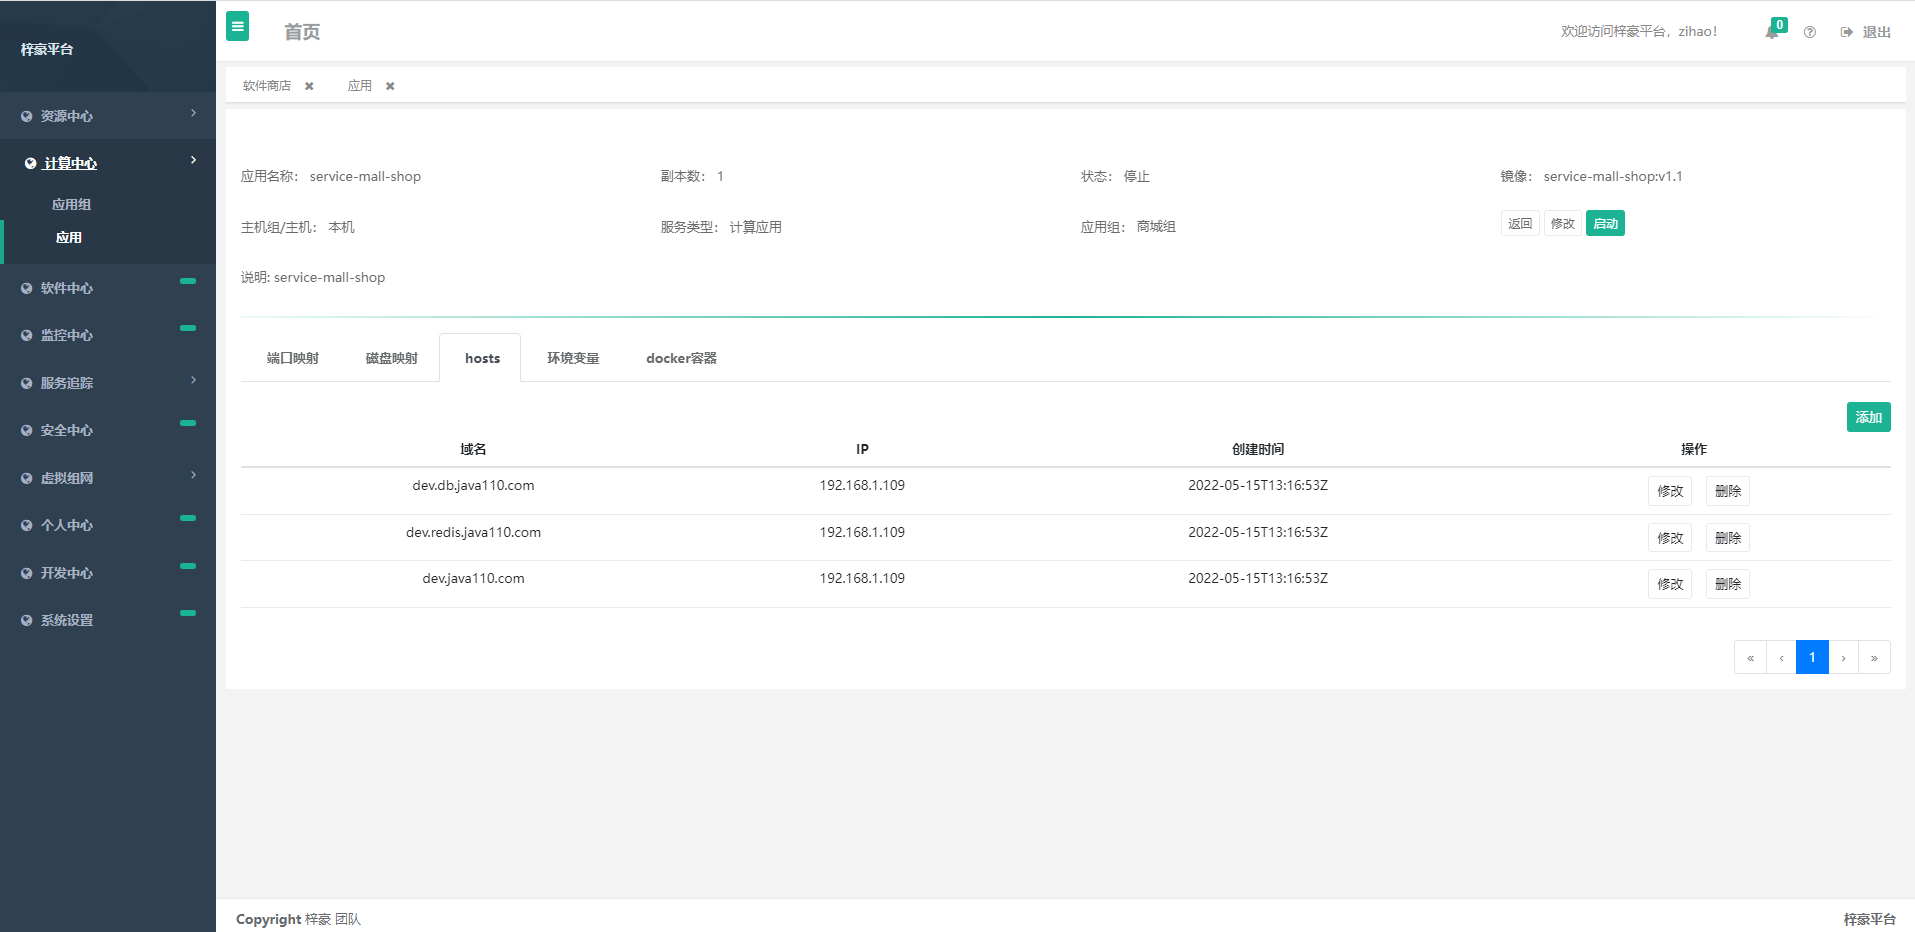Screen dimensions: 1915x932
Task: Click the 域名 column header
Action: coord(473,449)
